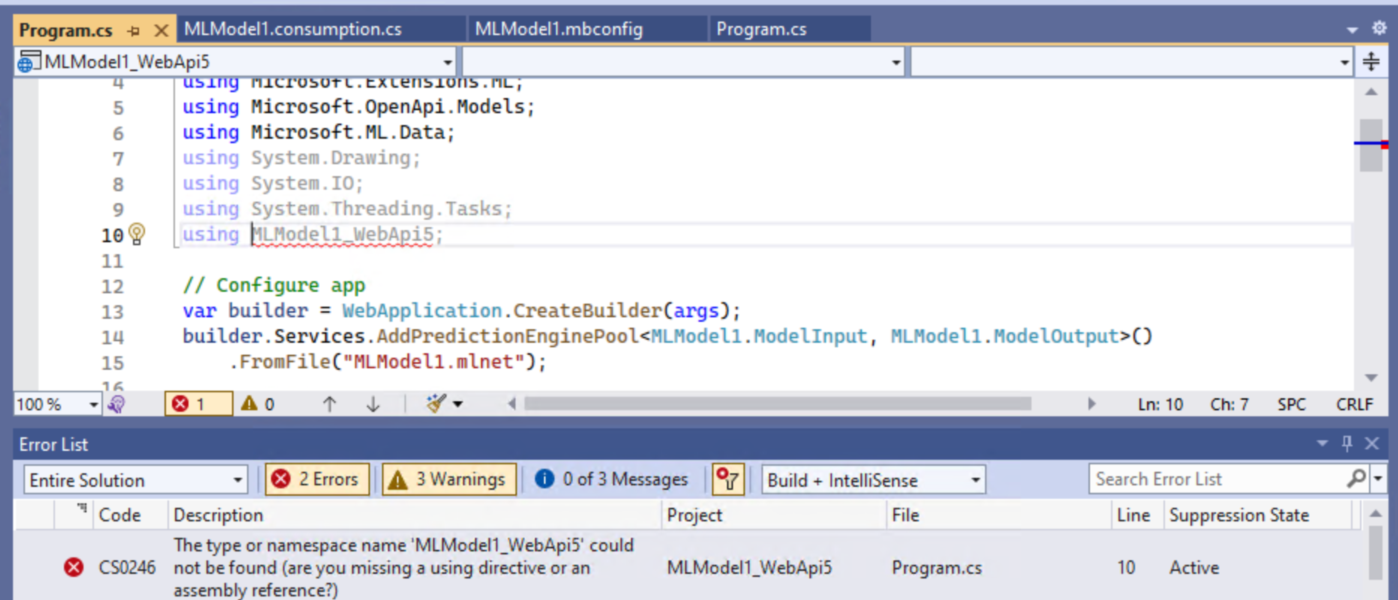1398x600 pixels.
Task: Open the 100% zoom level dropdown
Action: pyautogui.click(x=55, y=403)
